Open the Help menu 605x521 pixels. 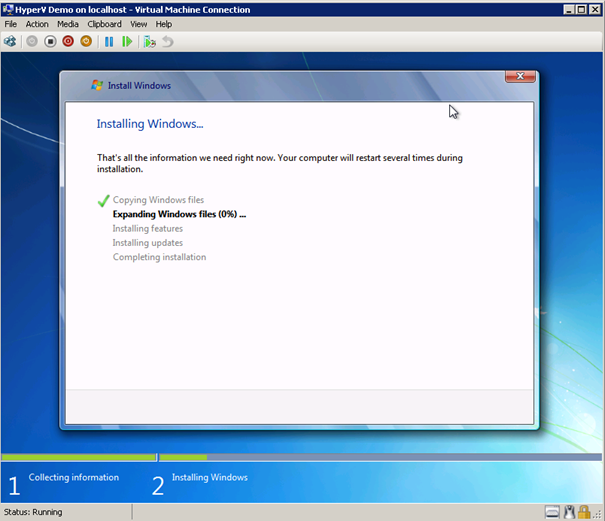click(164, 24)
